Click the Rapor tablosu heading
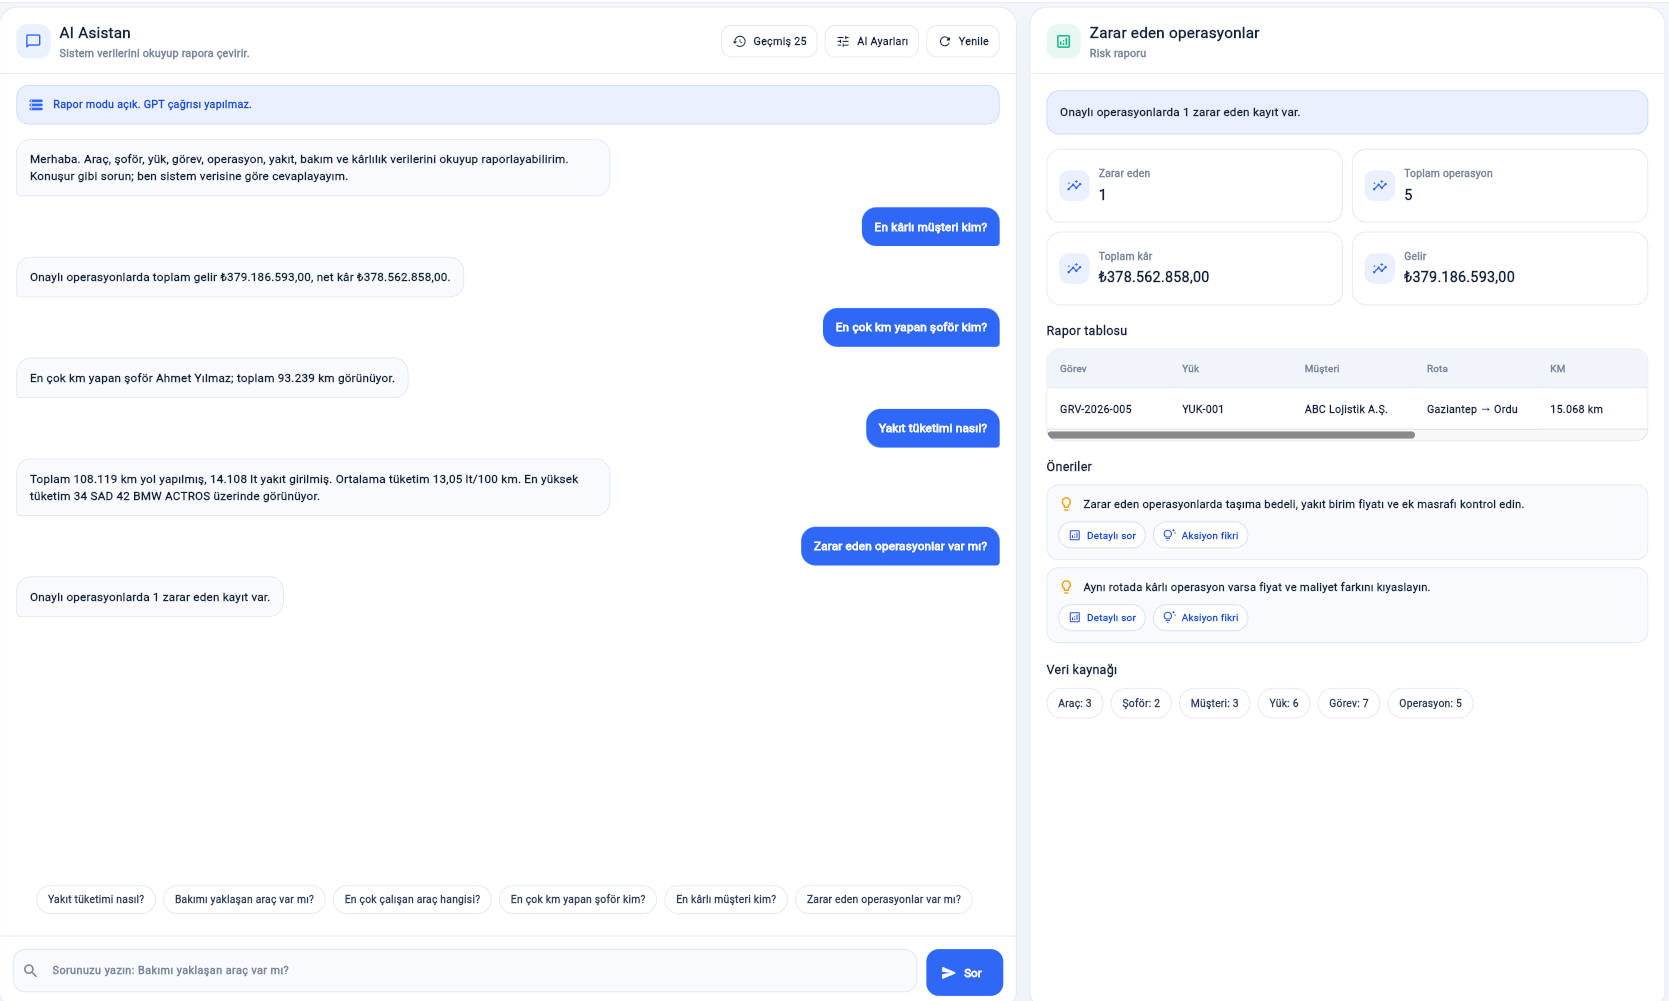Image resolution: width=1669 pixels, height=1001 pixels. [x=1086, y=330]
